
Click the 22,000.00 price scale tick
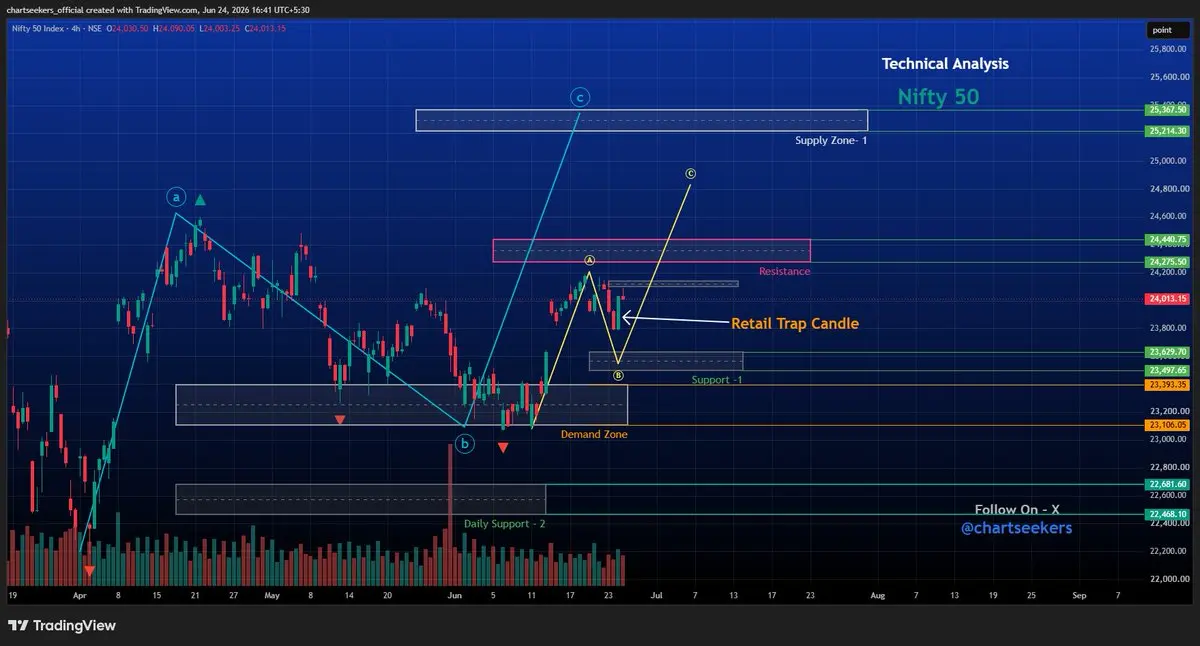(1166, 579)
